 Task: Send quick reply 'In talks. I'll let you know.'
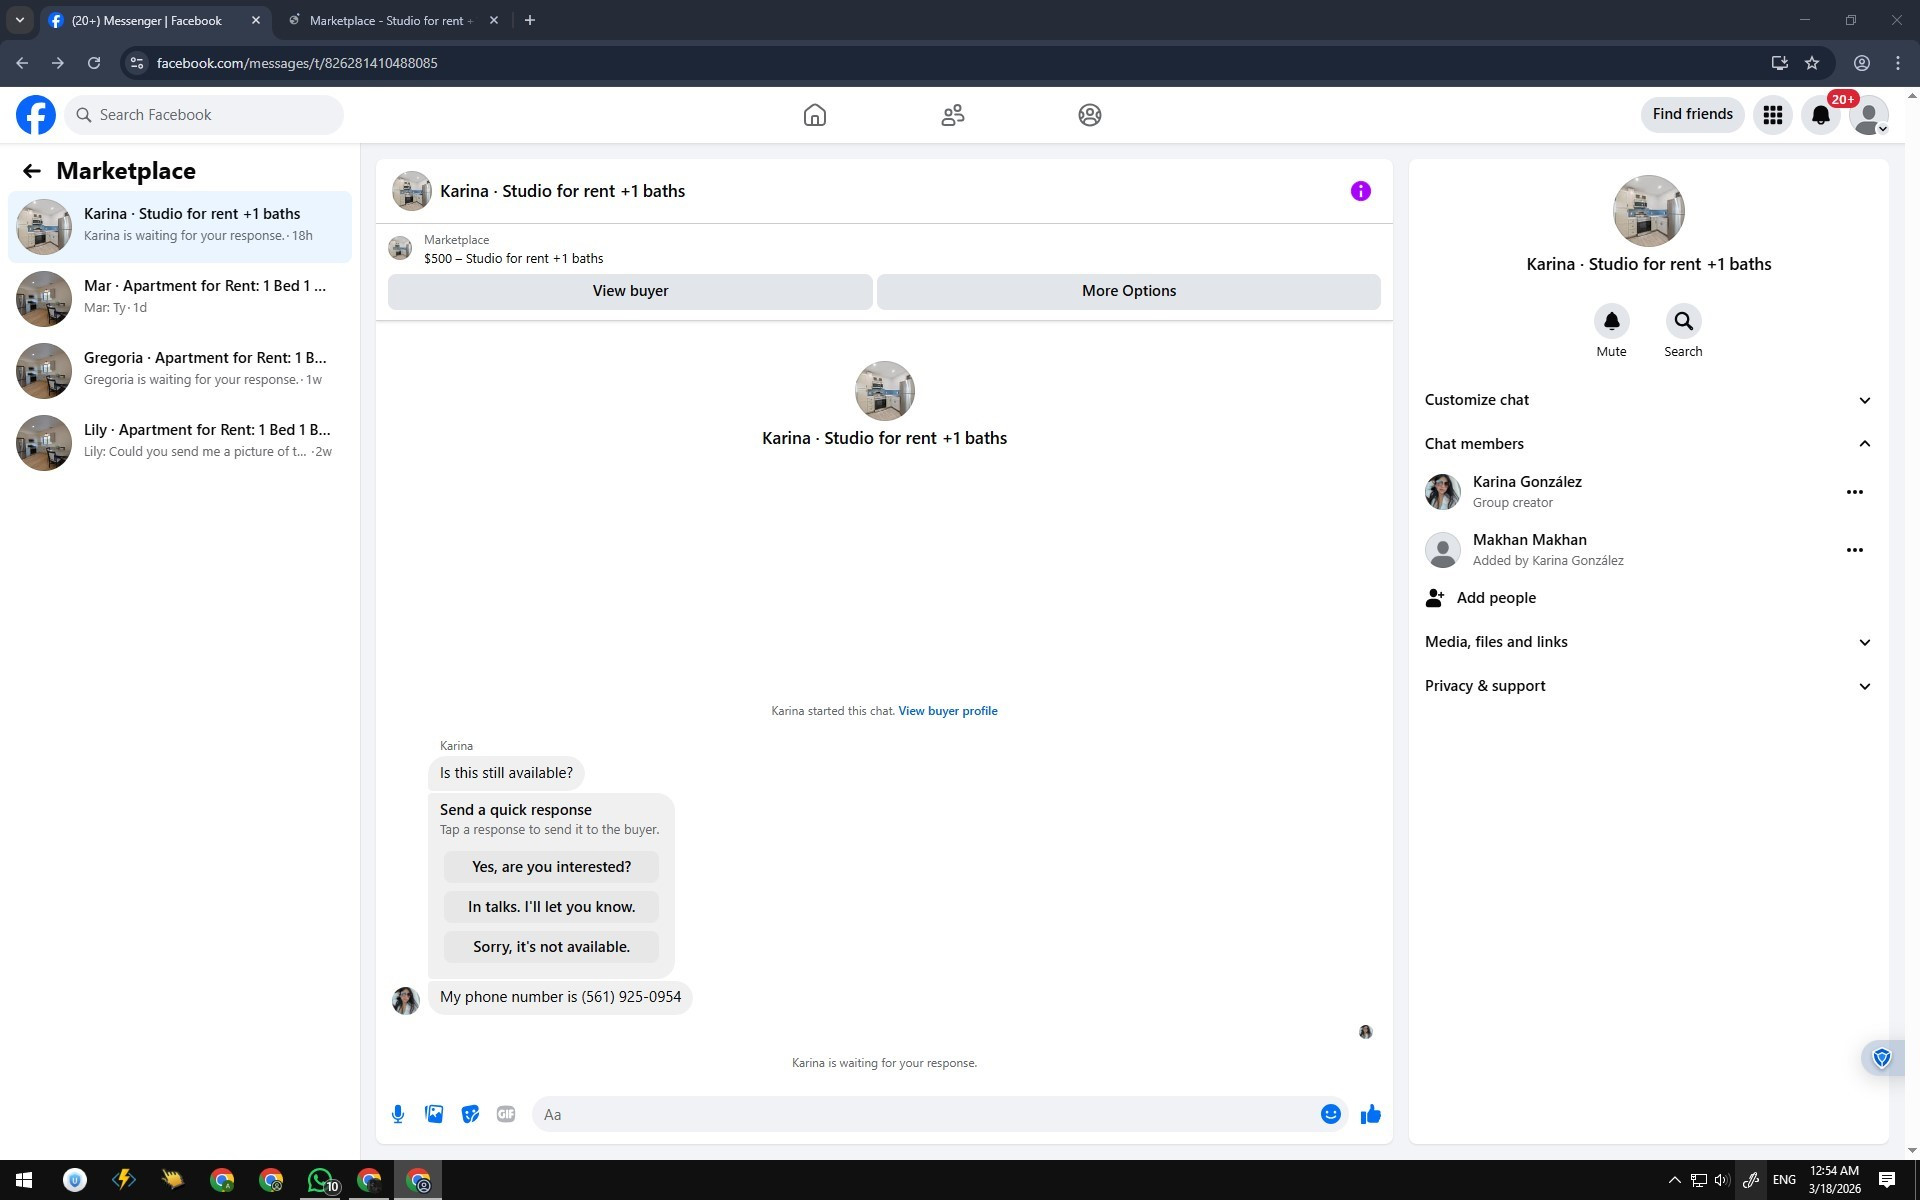pos(552,907)
